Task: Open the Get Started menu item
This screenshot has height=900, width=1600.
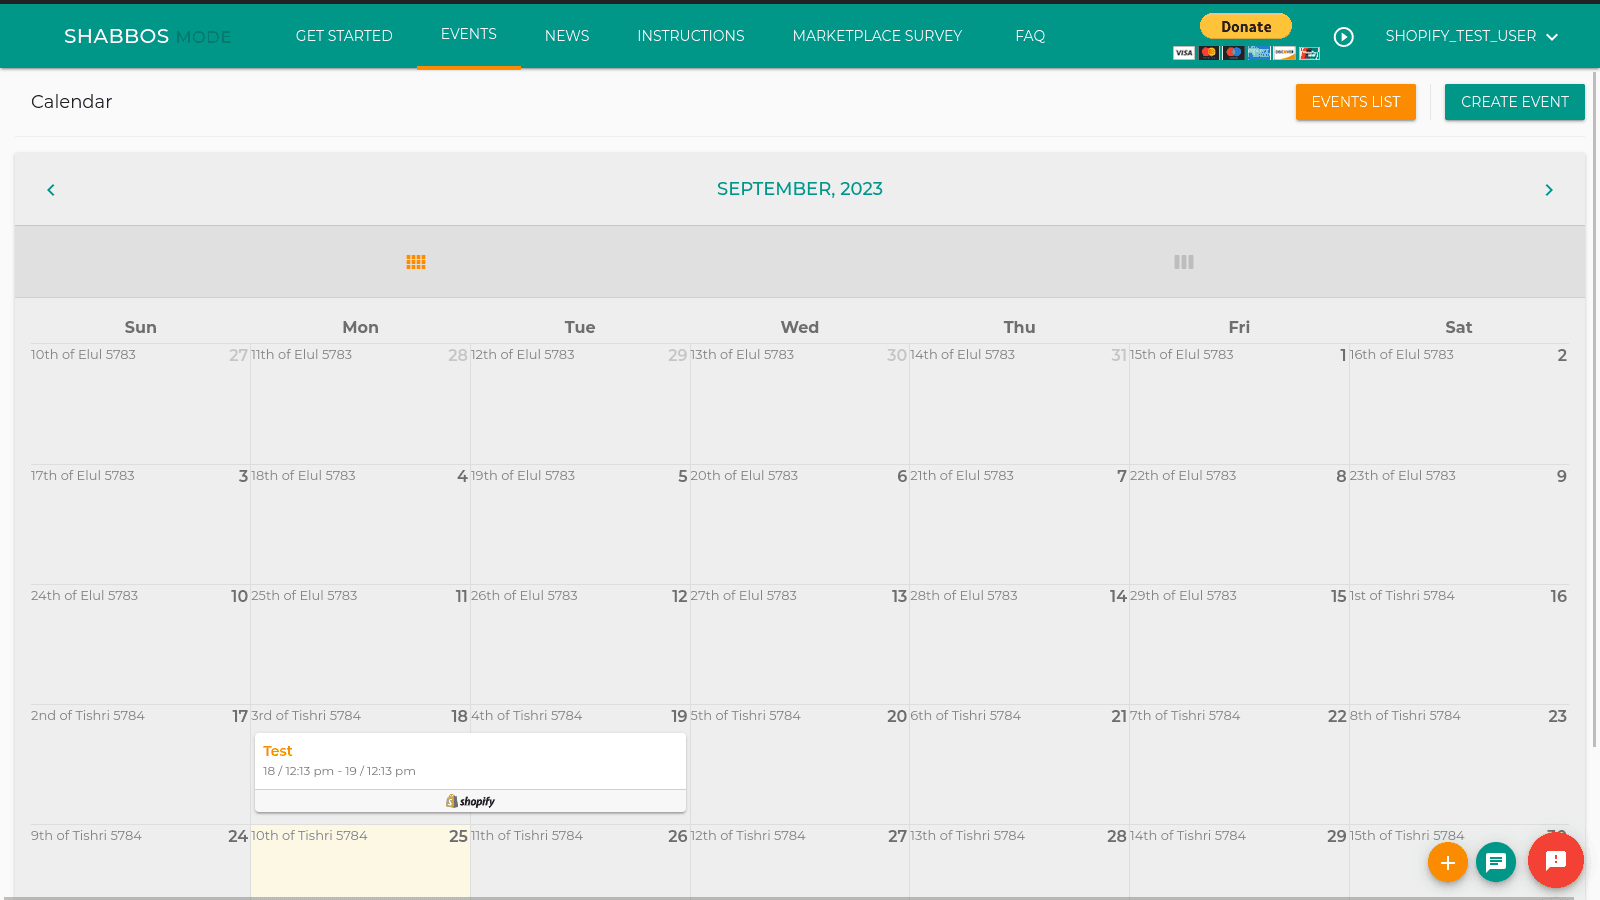Action: pos(344,36)
